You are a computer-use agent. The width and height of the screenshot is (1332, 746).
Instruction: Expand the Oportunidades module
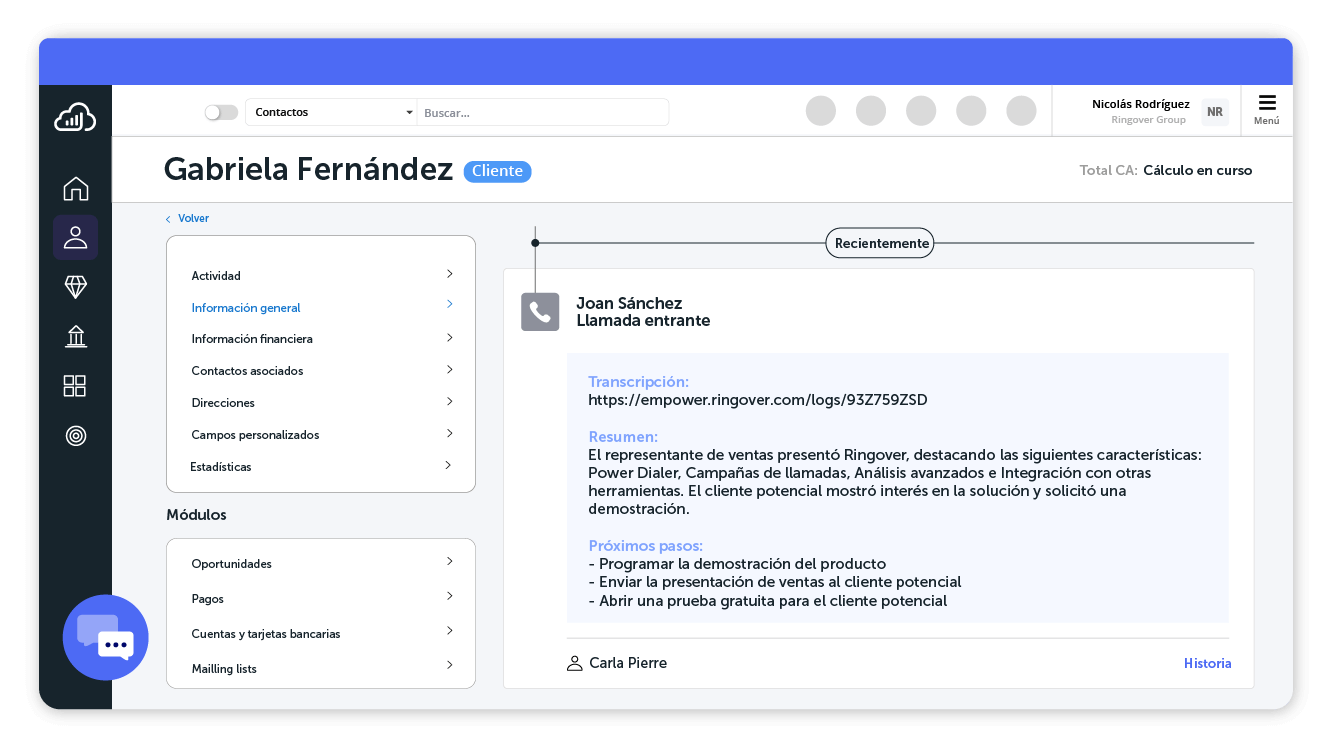[x=320, y=563]
